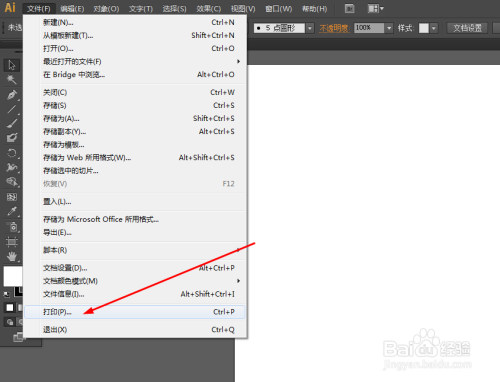Expand the 脚本(R) submenu
Viewport: 500px width, 382px height.
click(x=135, y=250)
